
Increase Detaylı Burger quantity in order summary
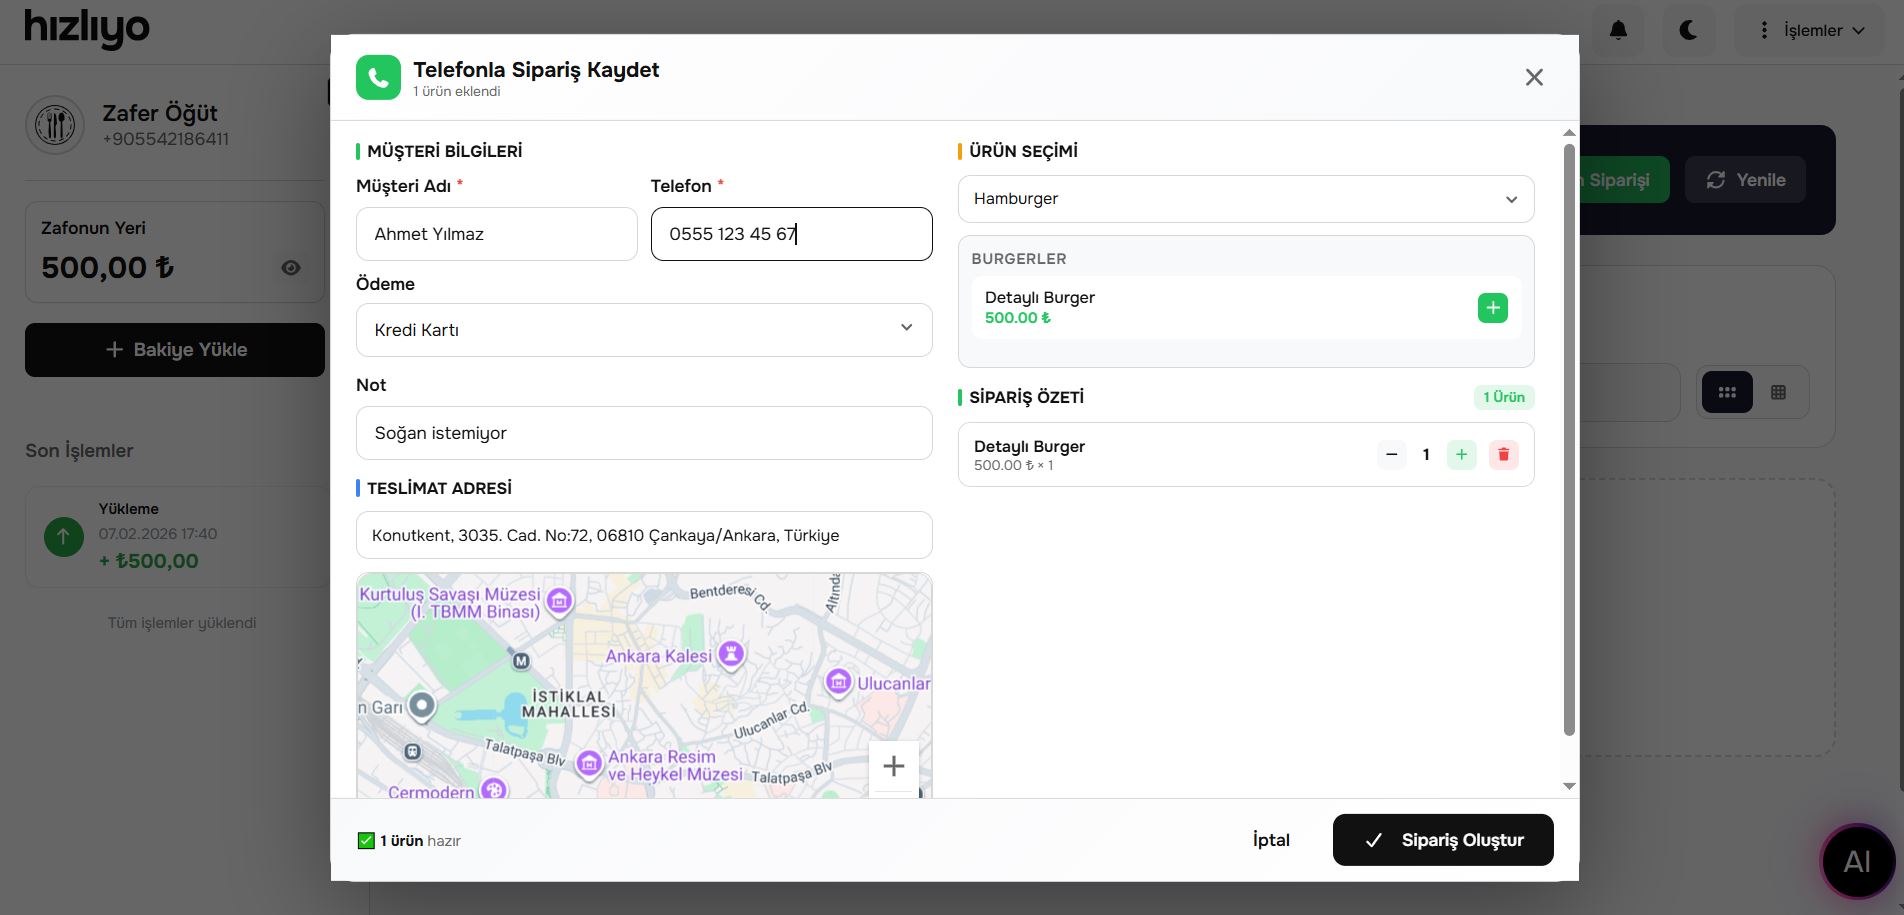point(1461,455)
